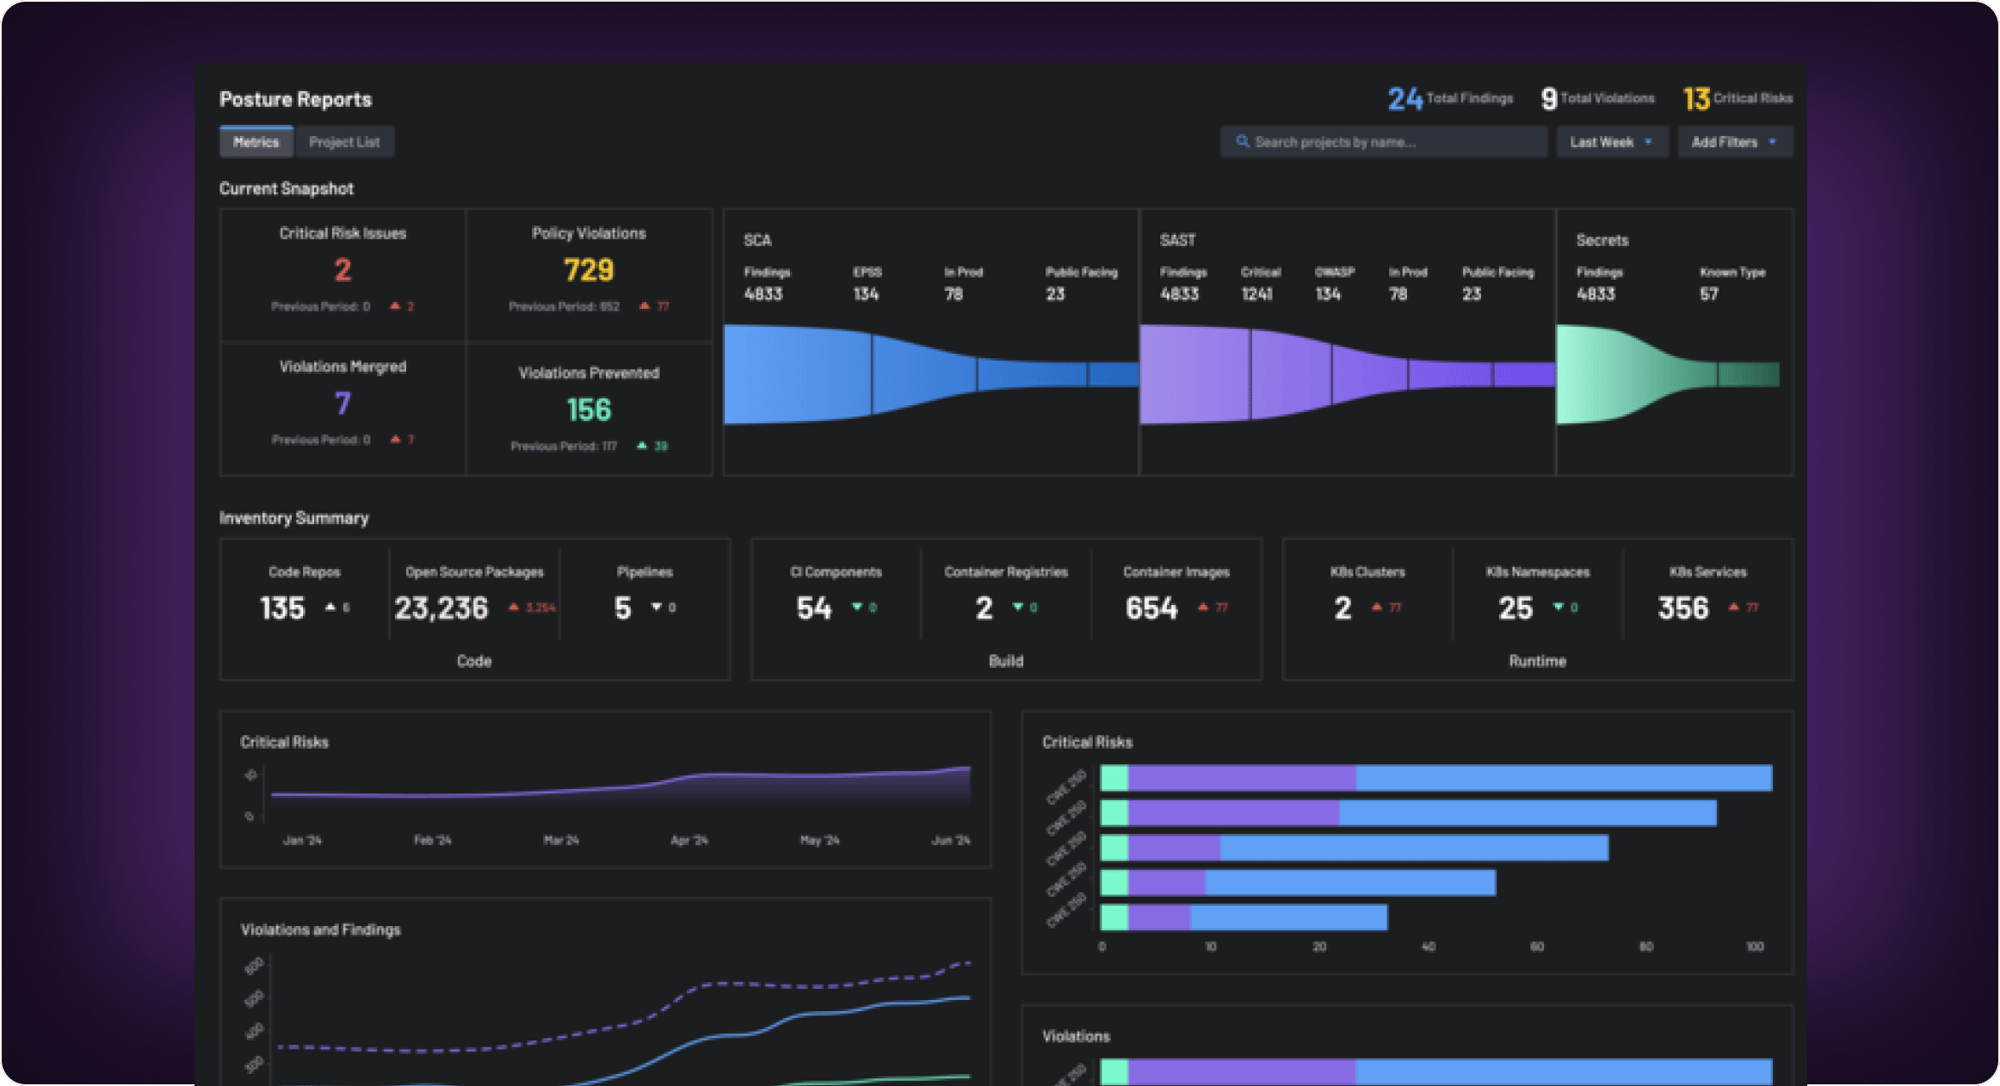Click the red up arrow beside K8s Clusters
2000x1086 pixels.
tap(1377, 607)
